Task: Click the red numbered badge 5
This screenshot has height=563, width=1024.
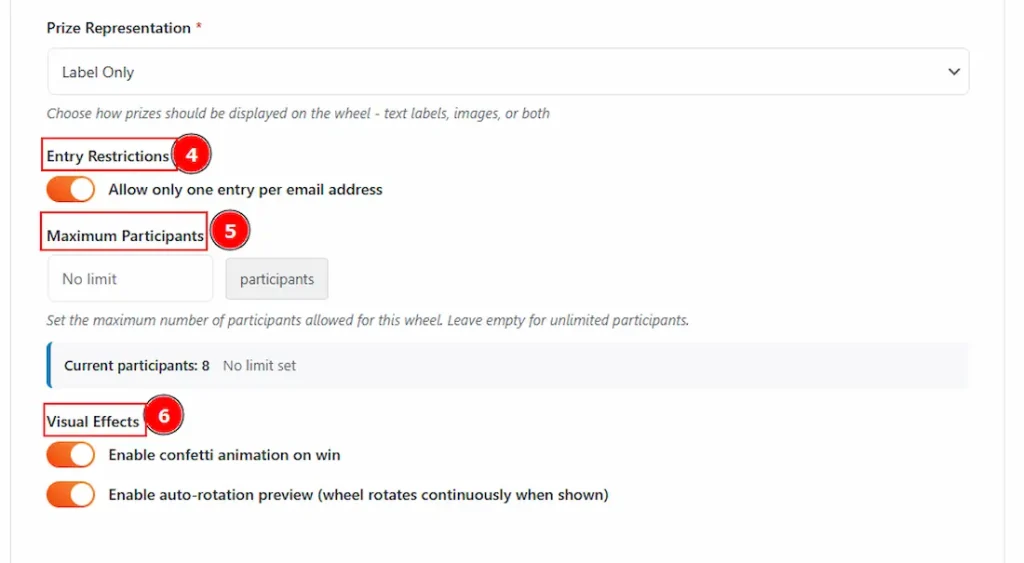Action: click(x=229, y=232)
